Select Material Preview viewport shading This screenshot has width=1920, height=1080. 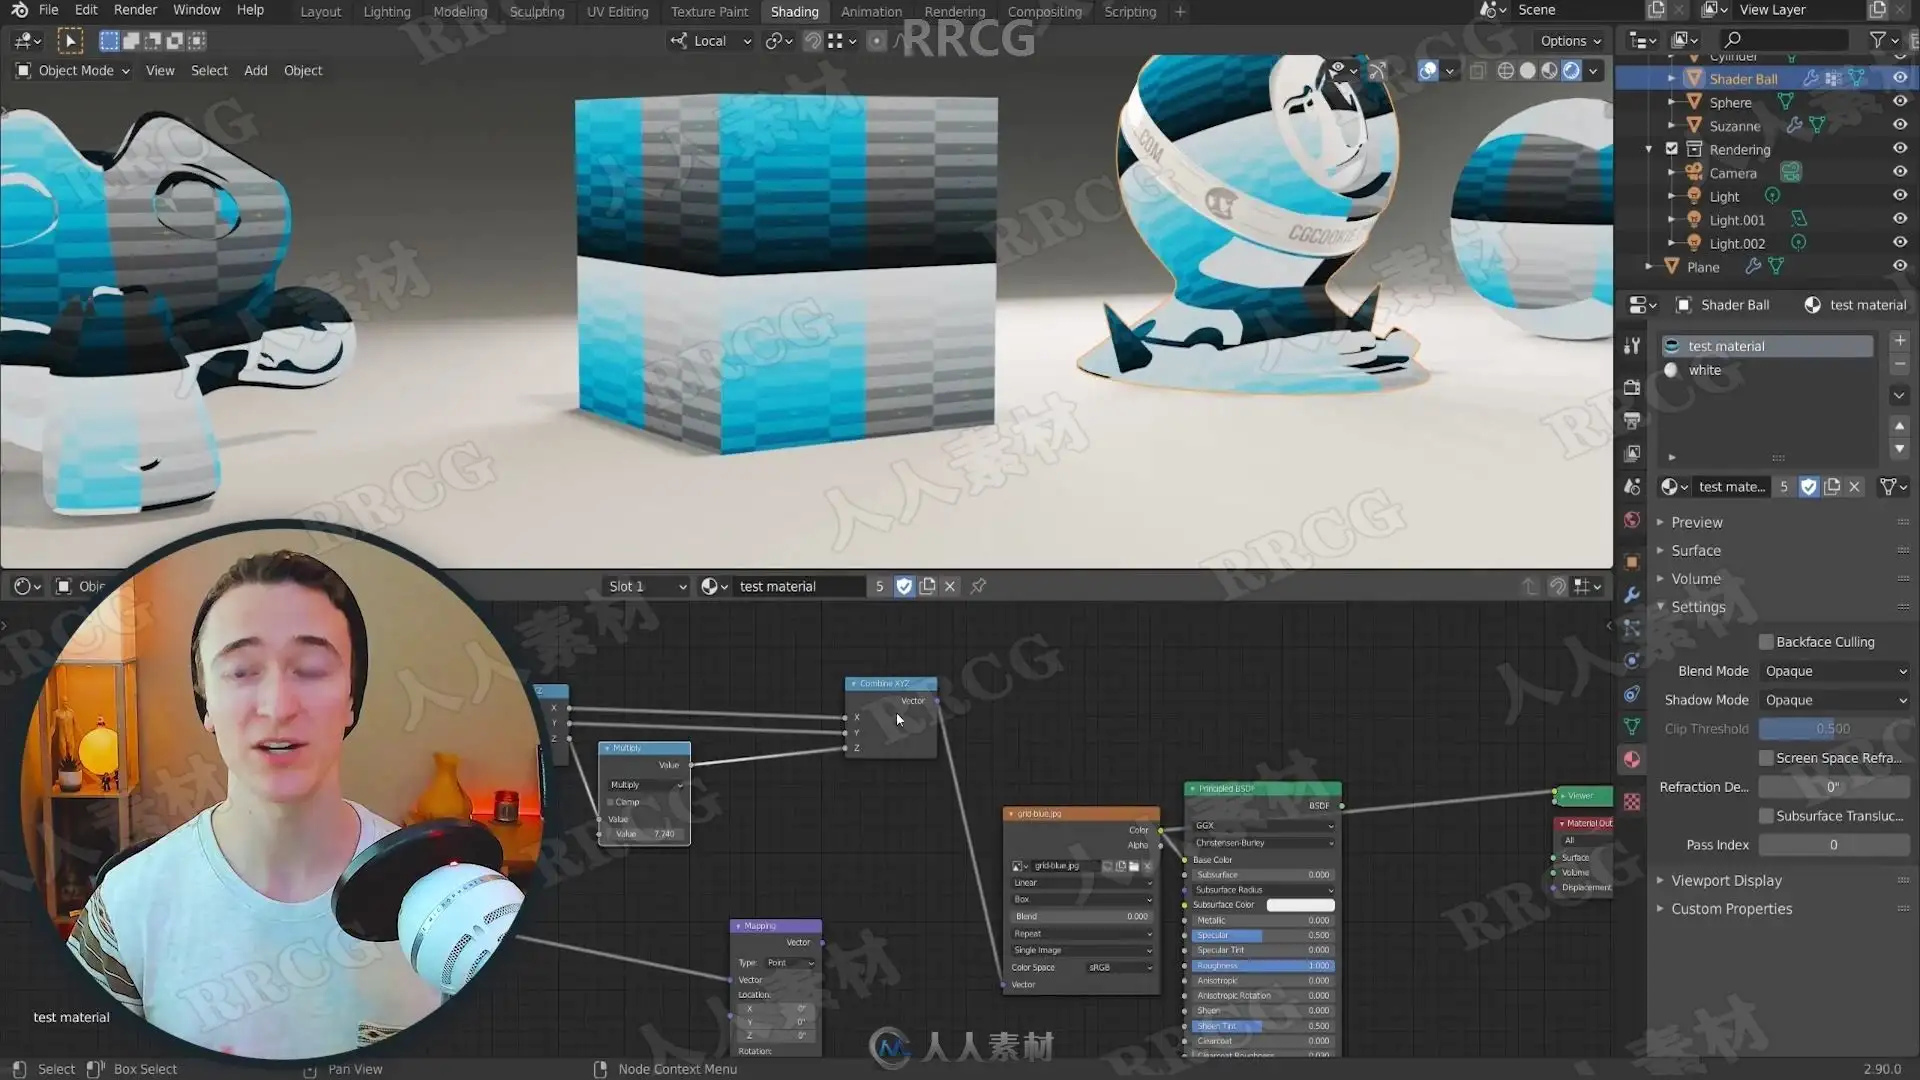coord(1549,70)
